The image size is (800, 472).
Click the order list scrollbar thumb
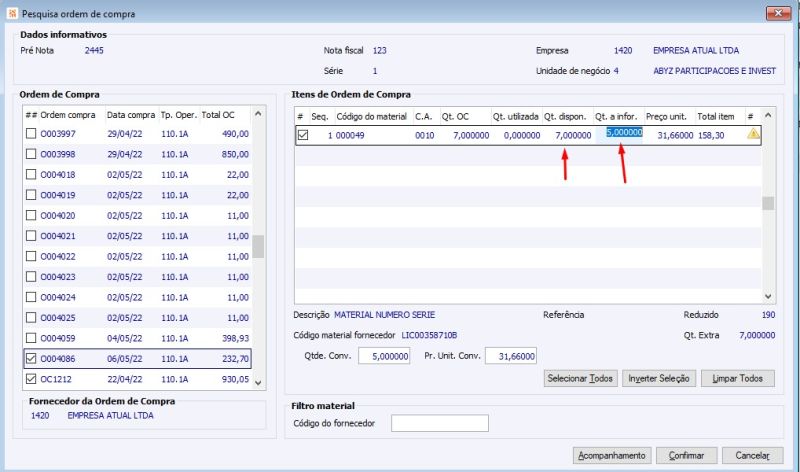258,246
